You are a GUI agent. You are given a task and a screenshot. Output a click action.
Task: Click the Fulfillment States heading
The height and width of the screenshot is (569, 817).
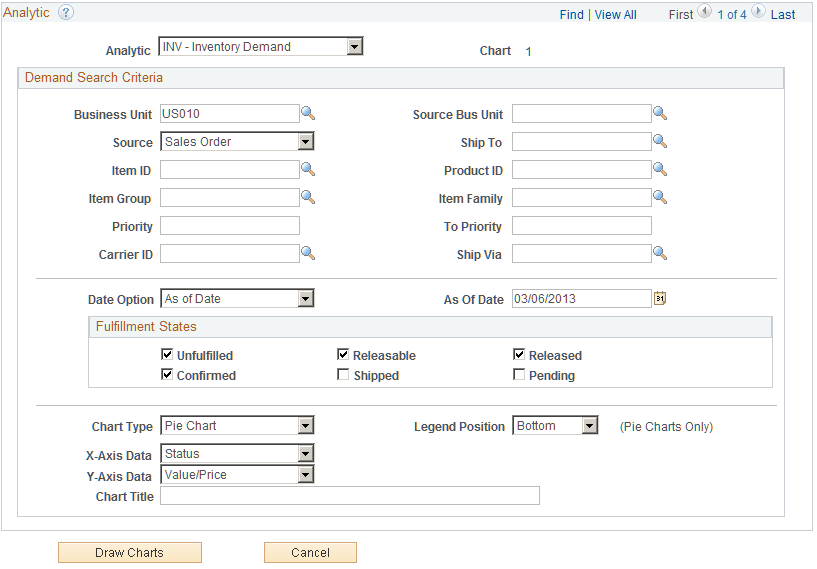(146, 326)
